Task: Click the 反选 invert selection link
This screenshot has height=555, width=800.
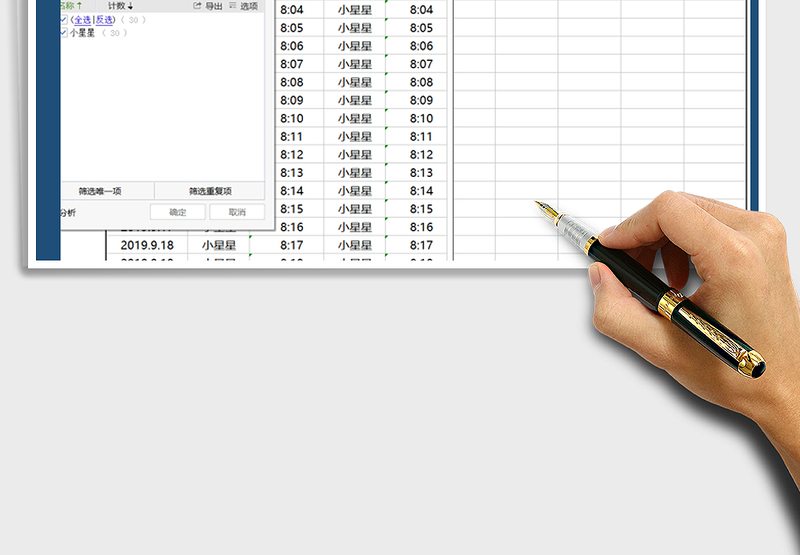Action: [x=104, y=20]
